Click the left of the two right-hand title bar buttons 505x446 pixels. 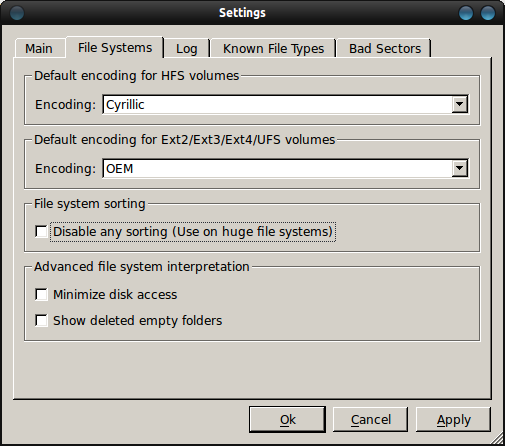pos(466,13)
